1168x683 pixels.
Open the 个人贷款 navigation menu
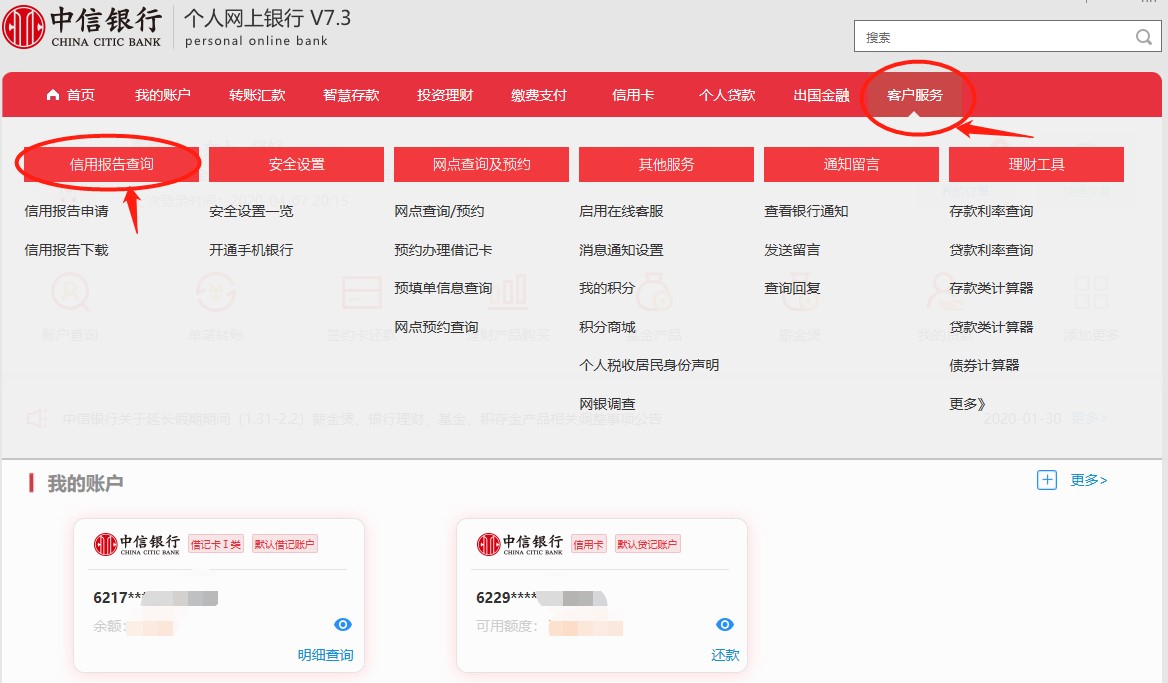click(727, 95)
